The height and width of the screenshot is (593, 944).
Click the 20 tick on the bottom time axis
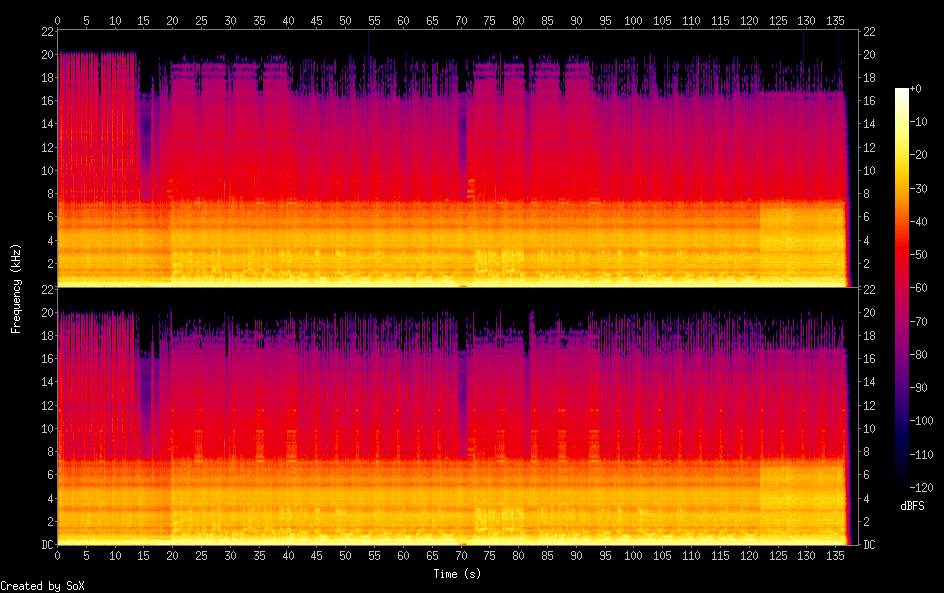click(173, 555)
